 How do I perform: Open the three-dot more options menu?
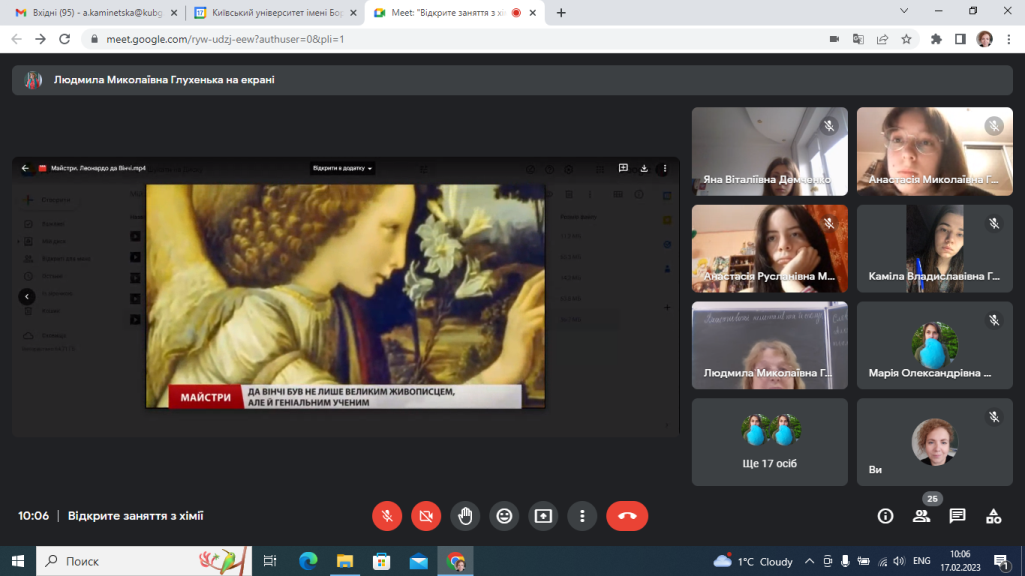(582, 516)
